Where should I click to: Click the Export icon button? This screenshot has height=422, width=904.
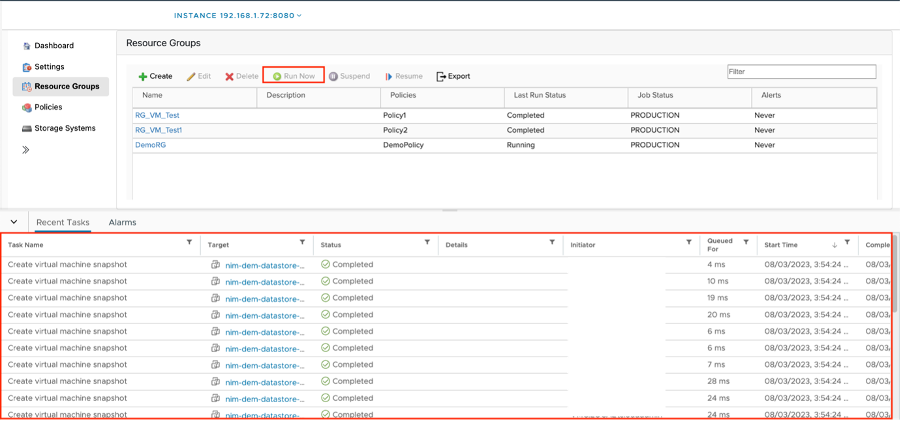pos(441,76)
